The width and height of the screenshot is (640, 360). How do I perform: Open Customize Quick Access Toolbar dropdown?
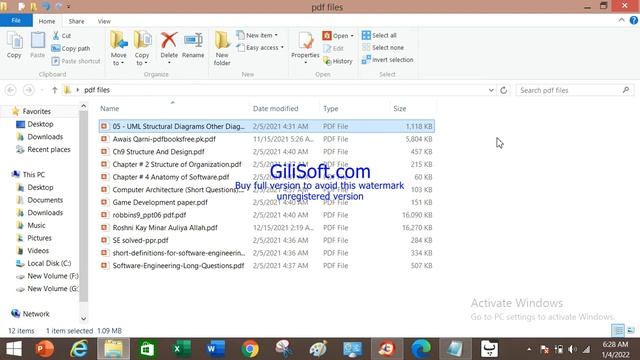[x=69, y=7]
